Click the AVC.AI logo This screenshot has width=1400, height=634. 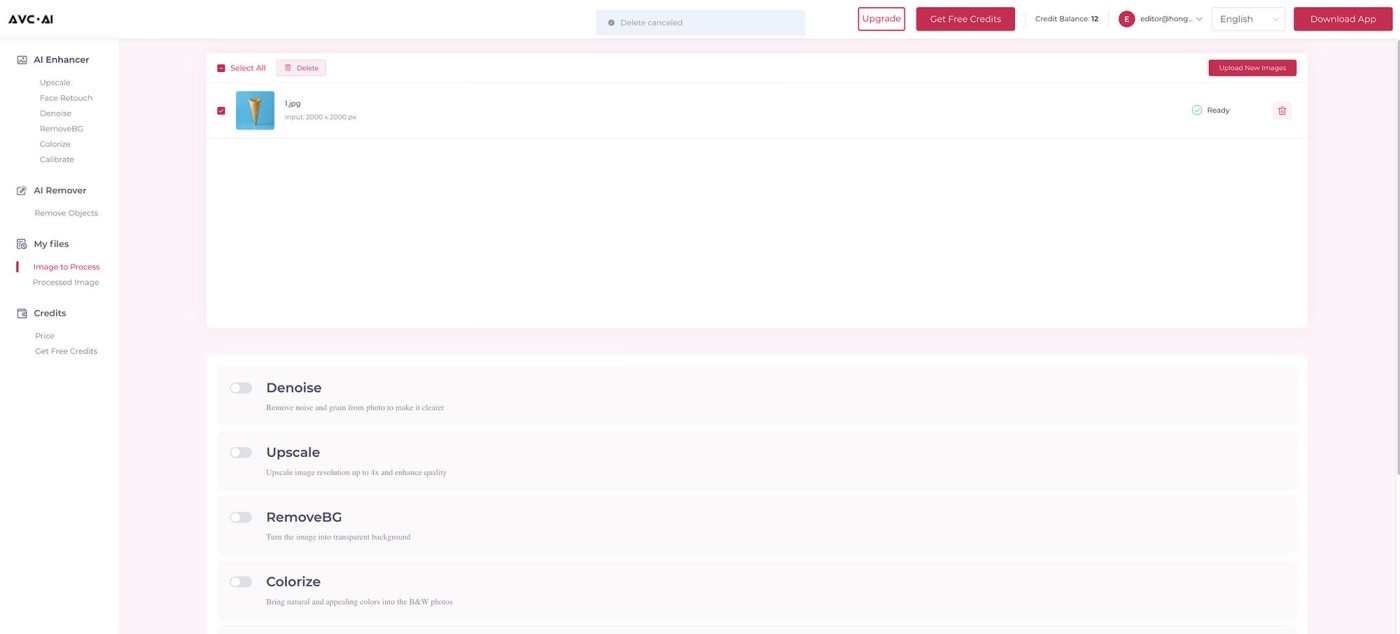click(31, 19)
